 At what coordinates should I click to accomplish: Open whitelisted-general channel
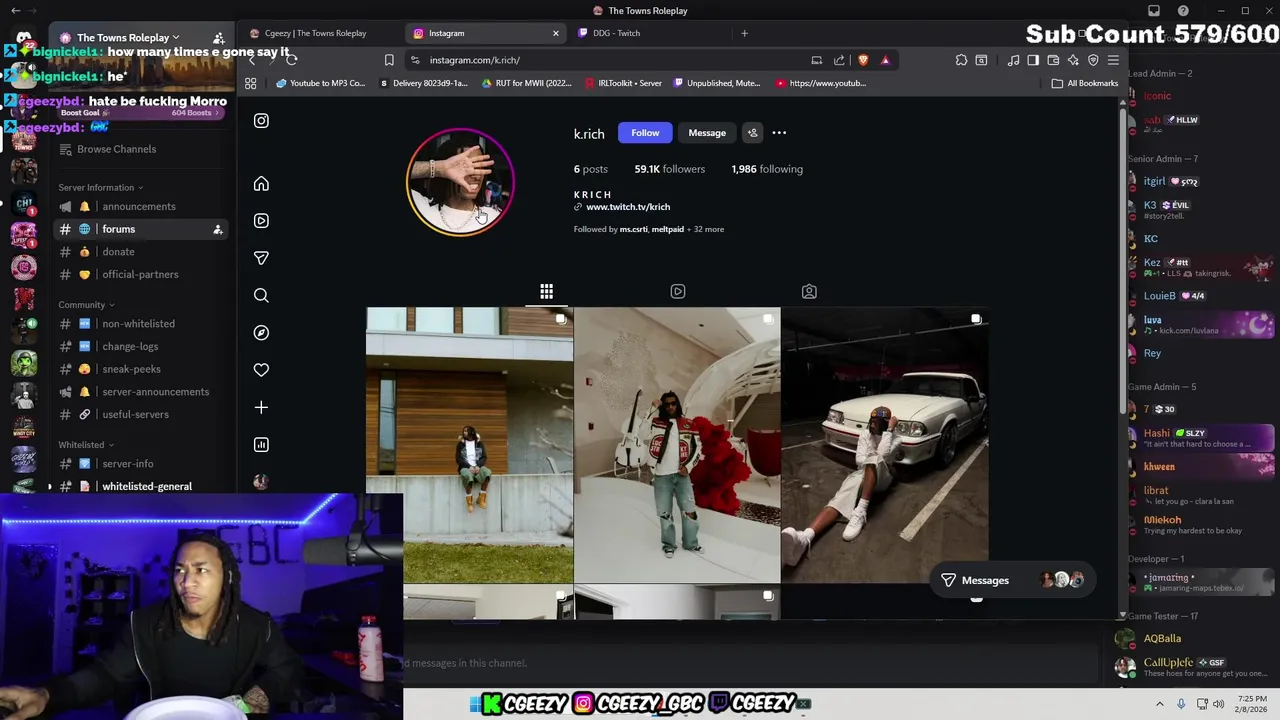[x=139, y=487]
